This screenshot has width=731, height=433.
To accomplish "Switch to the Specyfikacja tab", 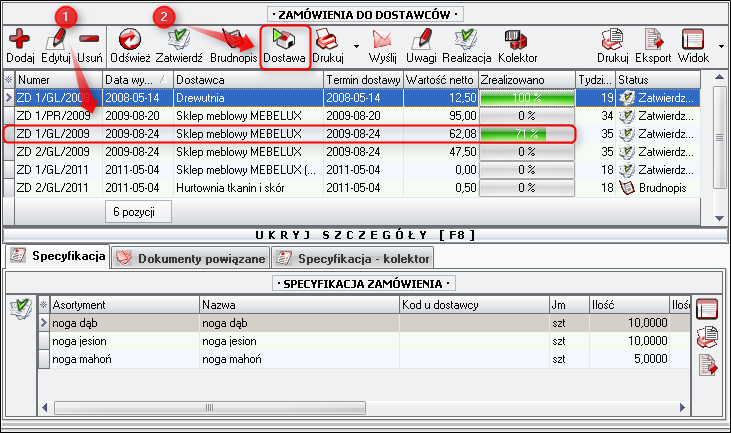I will (x=58, y=256).
